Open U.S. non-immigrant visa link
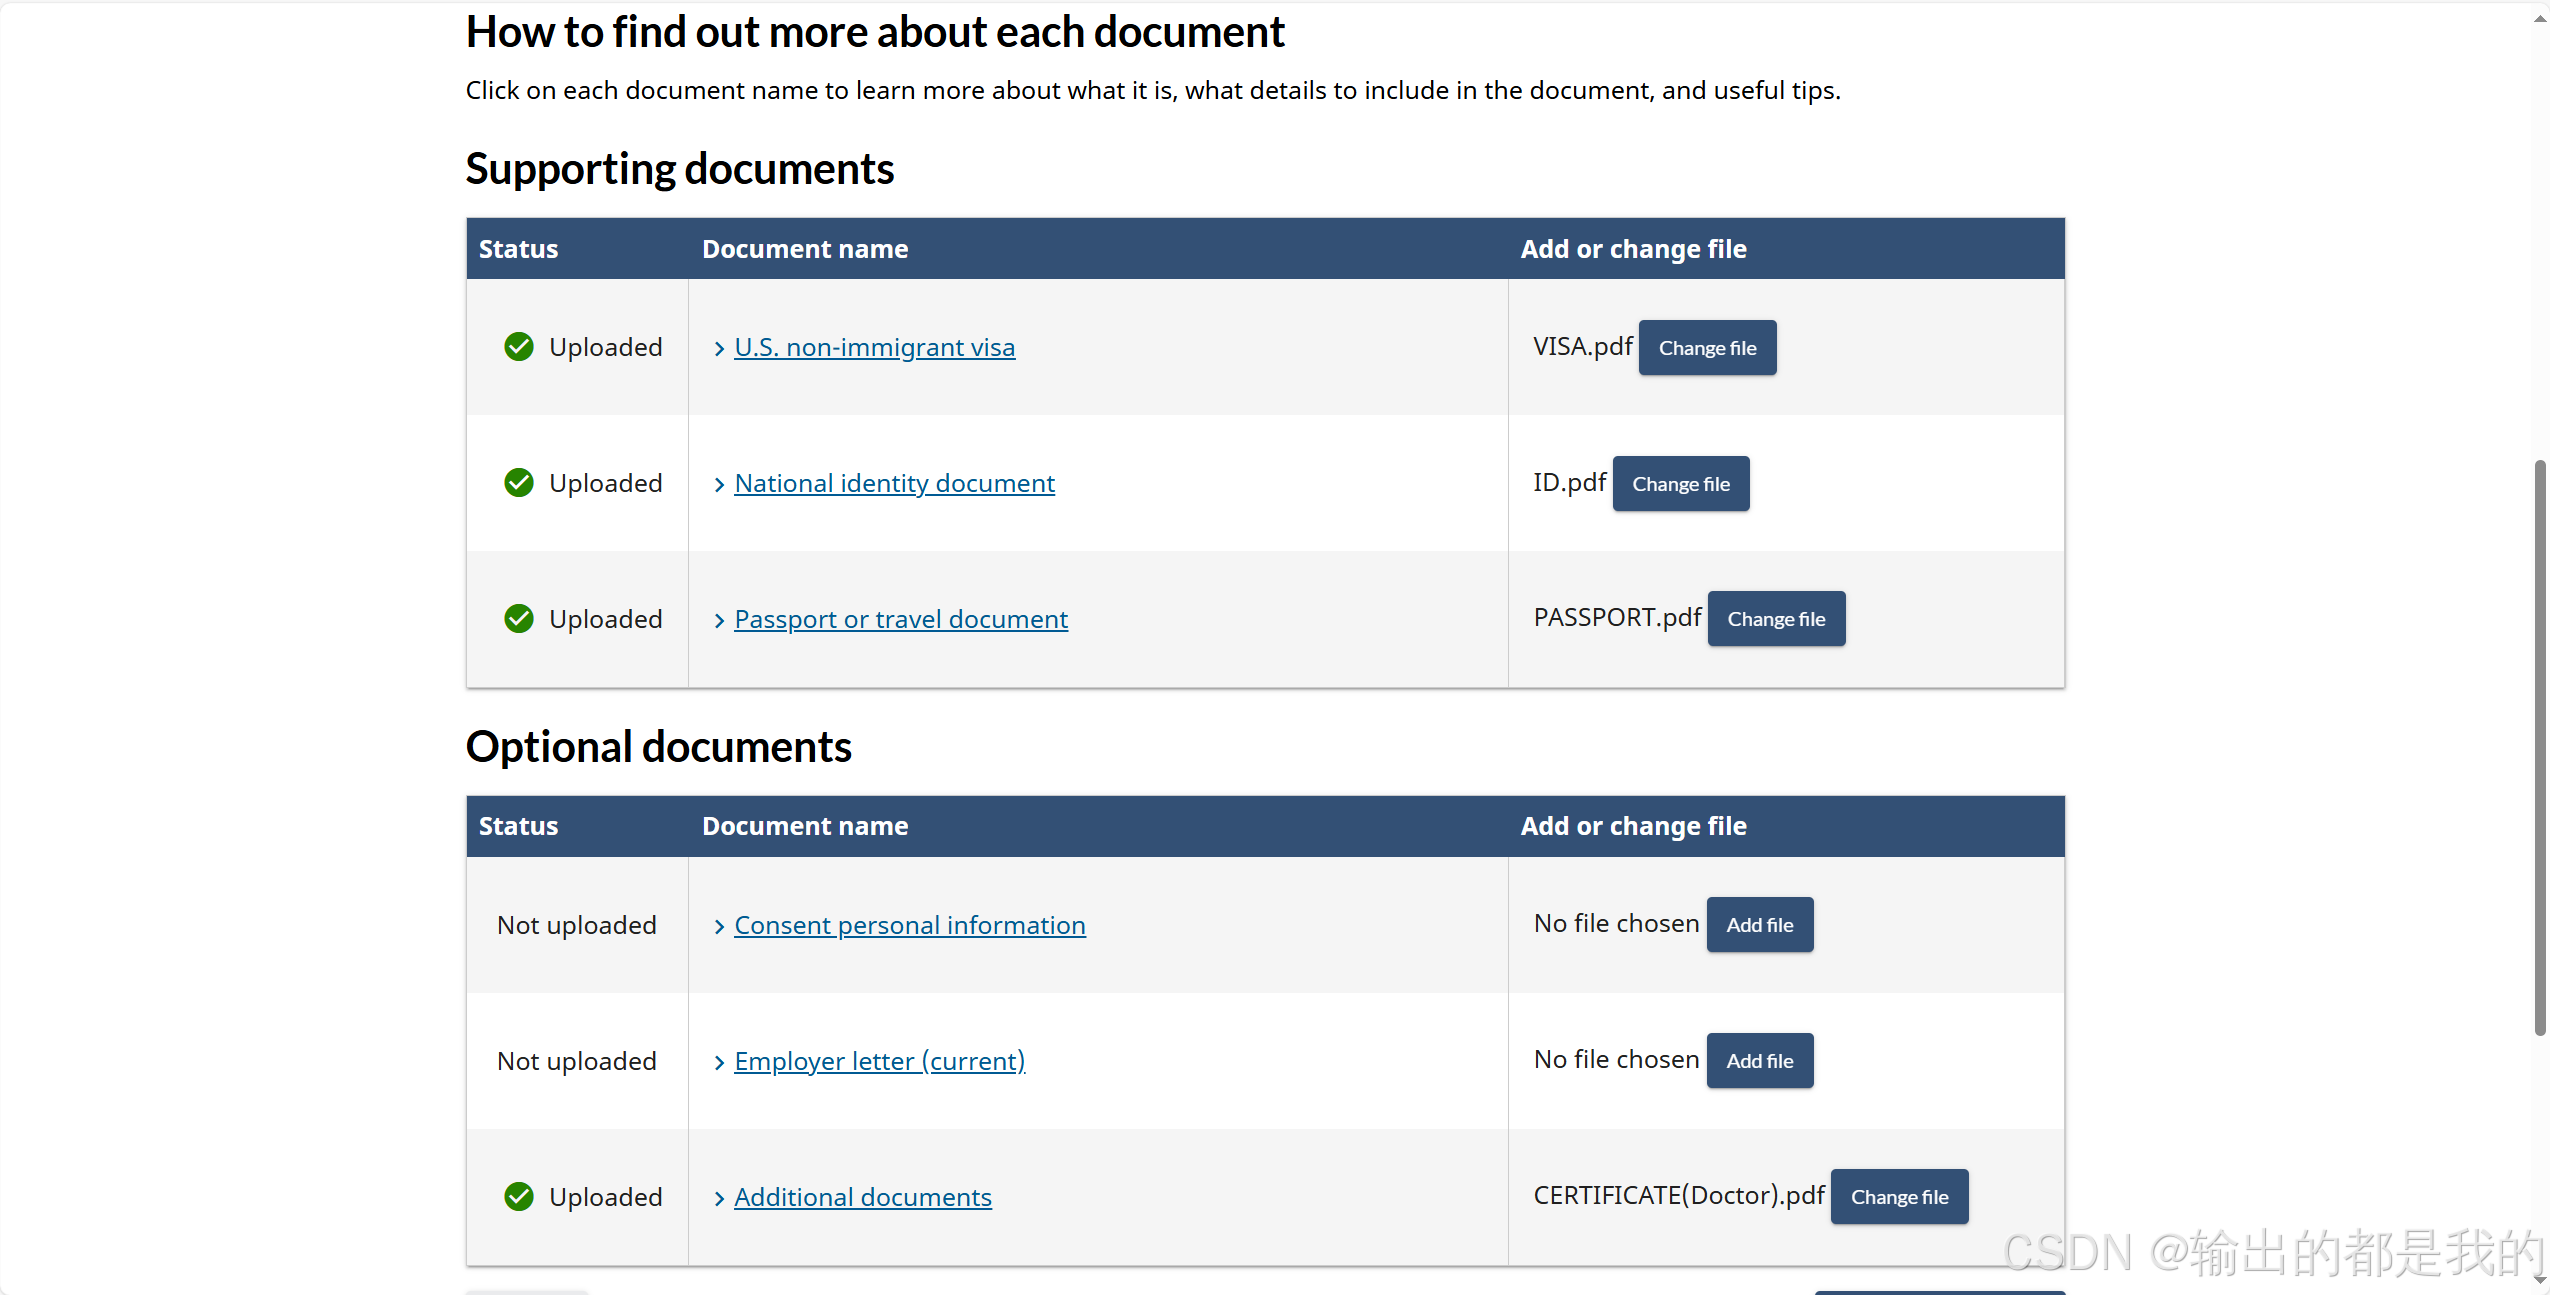The width and height of the screenshot is (2550, 1295). pos(874,347)
